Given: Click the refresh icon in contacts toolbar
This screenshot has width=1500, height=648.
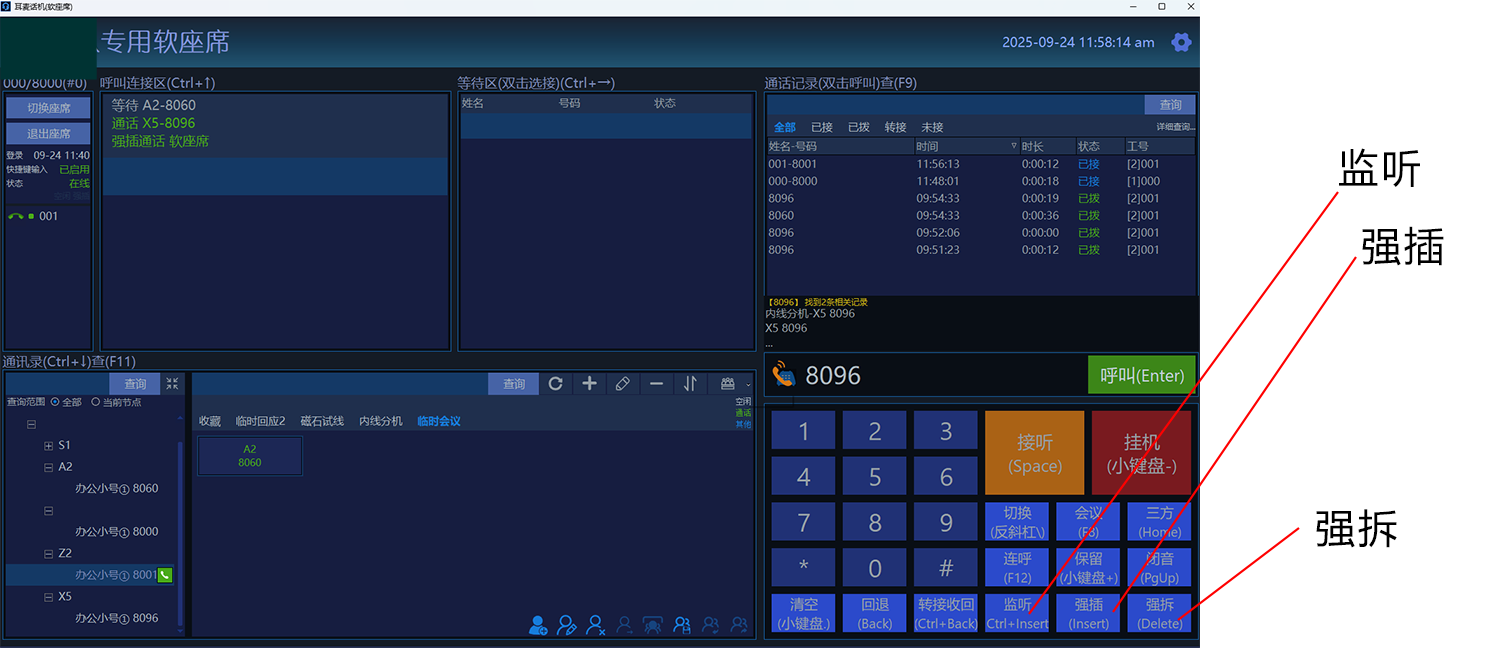Looking at the screenshot, I should 555,384.
